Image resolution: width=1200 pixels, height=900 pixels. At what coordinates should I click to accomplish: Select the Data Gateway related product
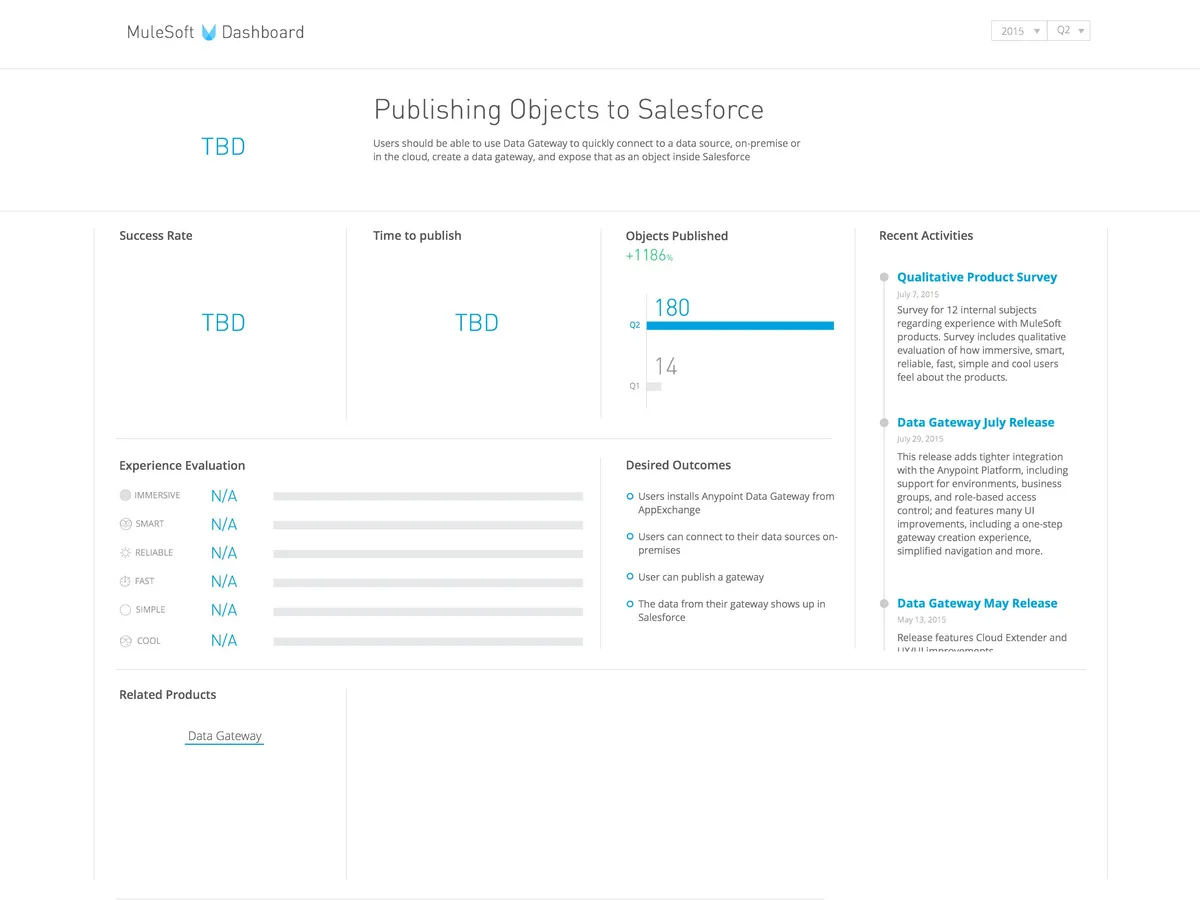pyautogui.click(x=225, y=736)
